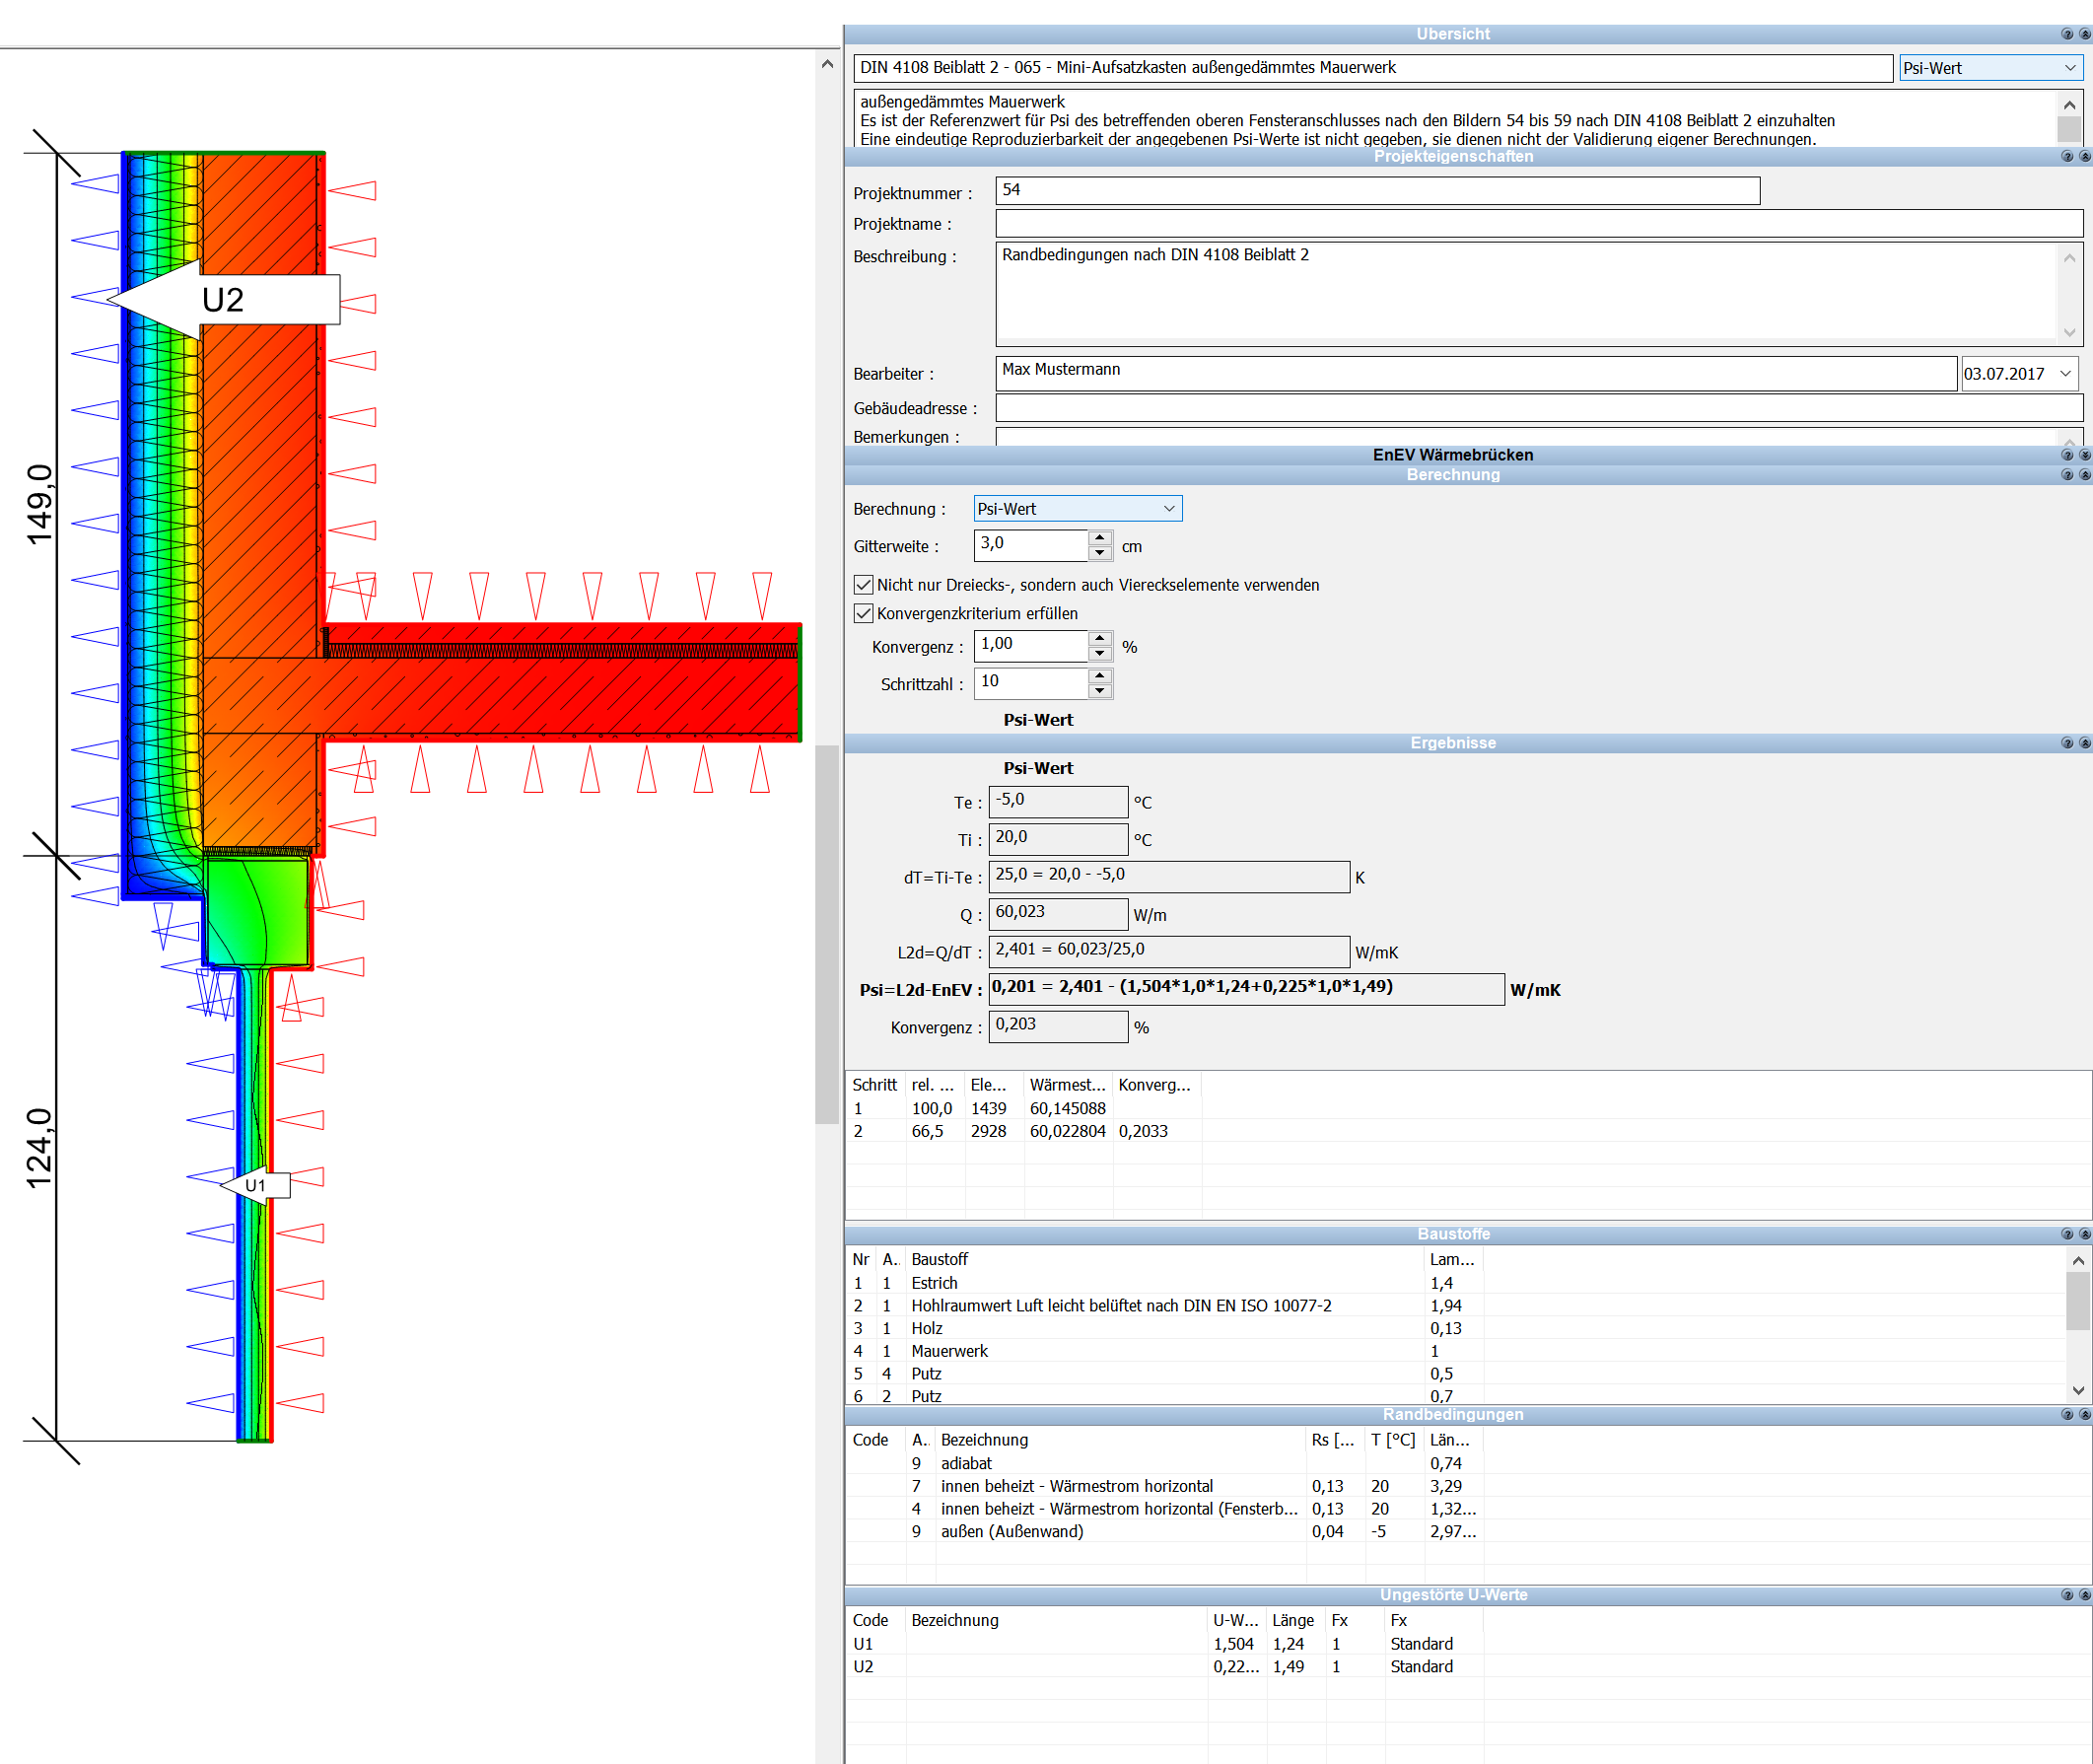Click the Projektname input field

pyautogui.click(x=1539, y=224)
